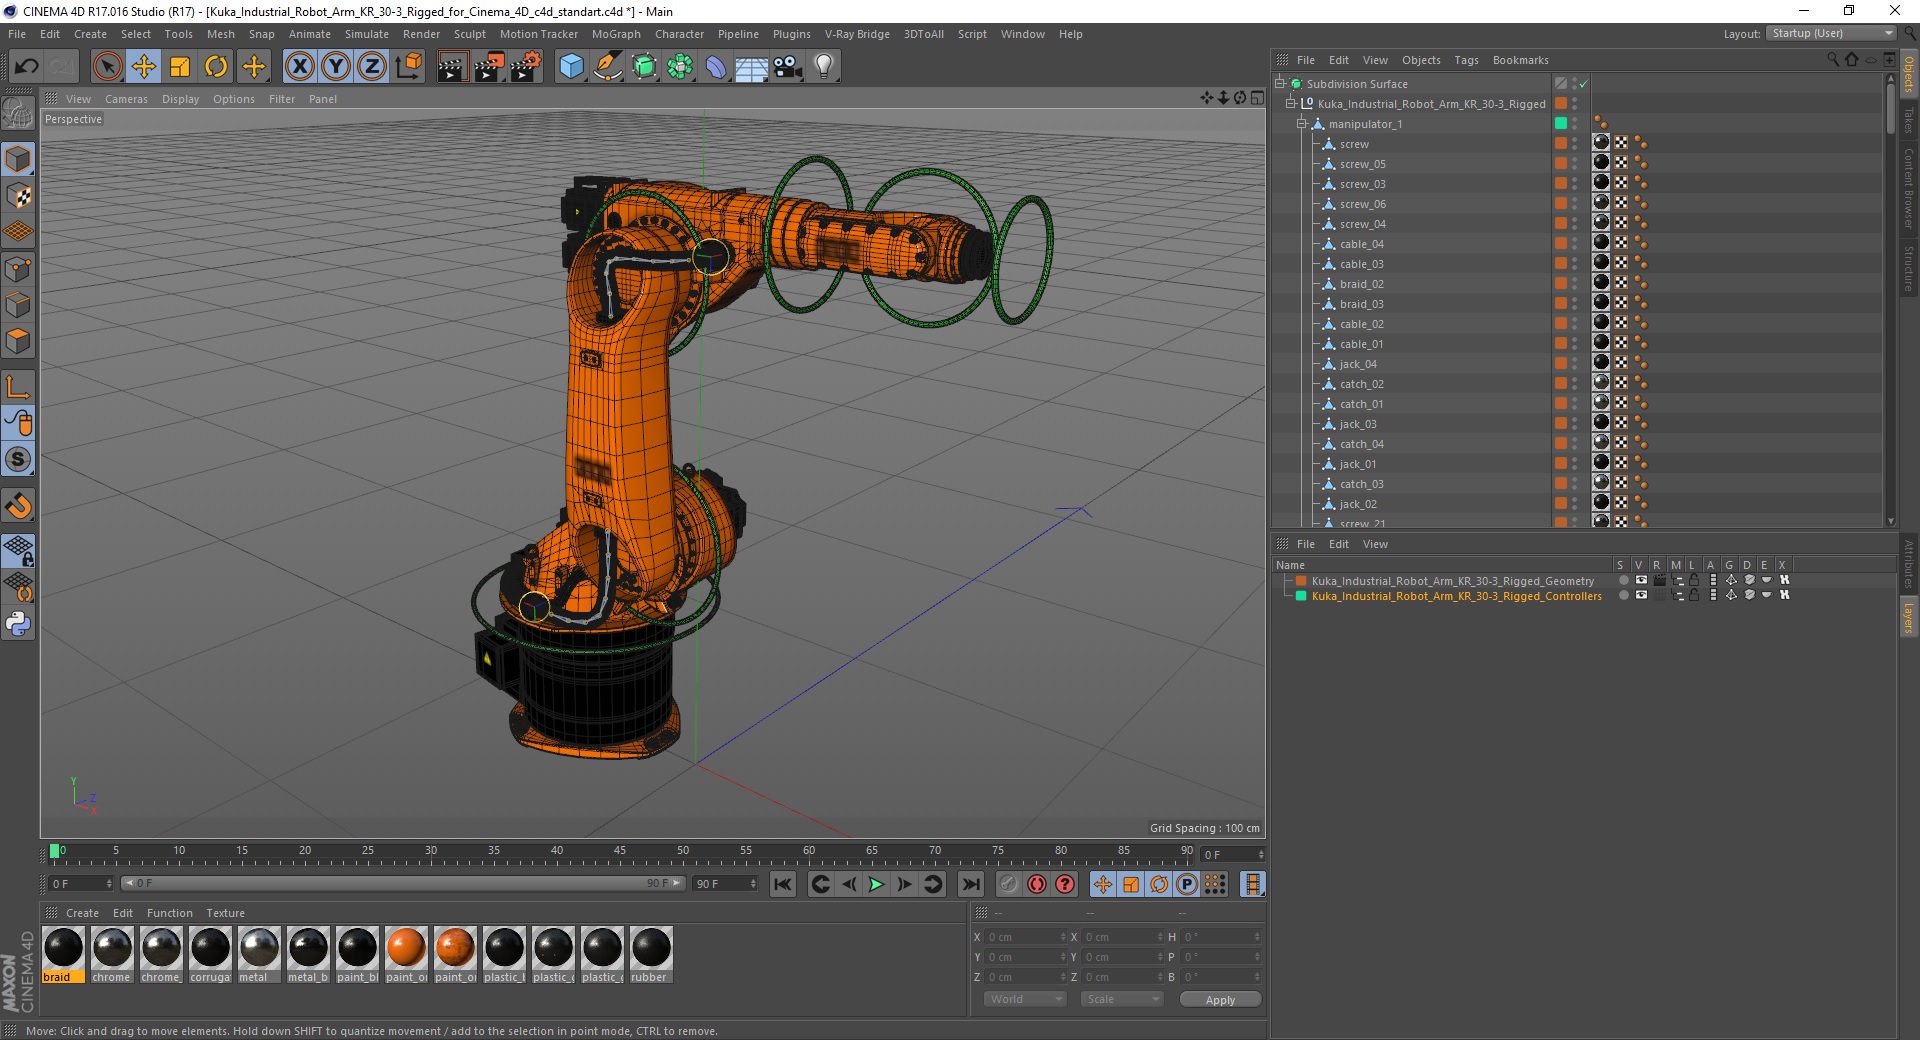Toggle Subdivision Surface enable checkmark

1584,84
